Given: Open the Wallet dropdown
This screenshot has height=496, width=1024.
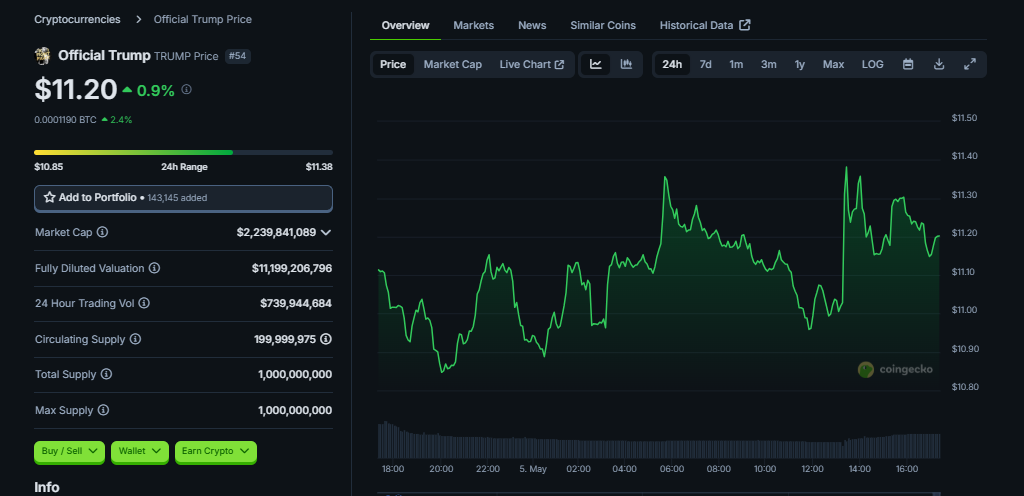Looking at the screenshot, I should tap(140, 451).
